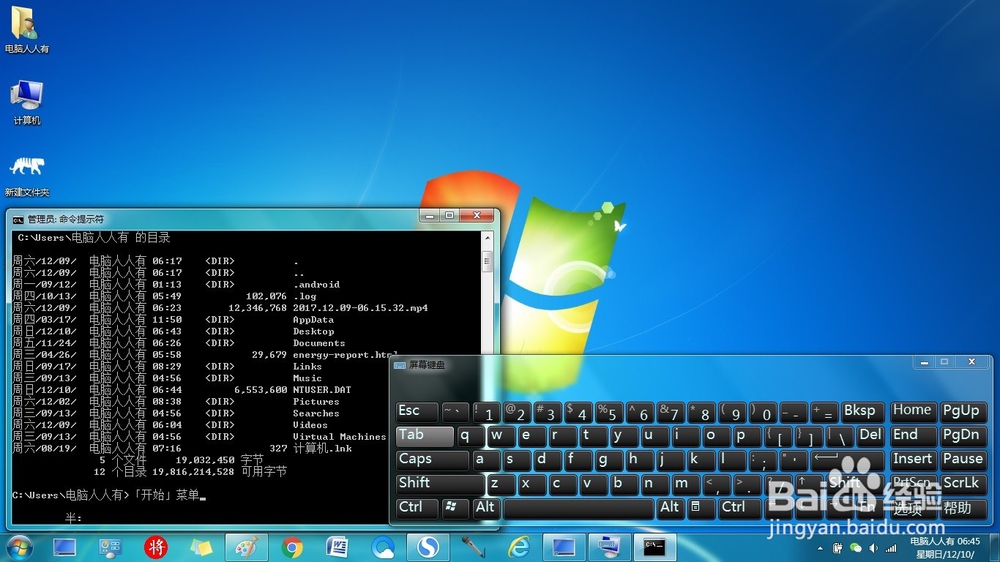Toggle right Alt on screen keyboard
Viewport: 1000px width, 562px height.
point(670,508)
